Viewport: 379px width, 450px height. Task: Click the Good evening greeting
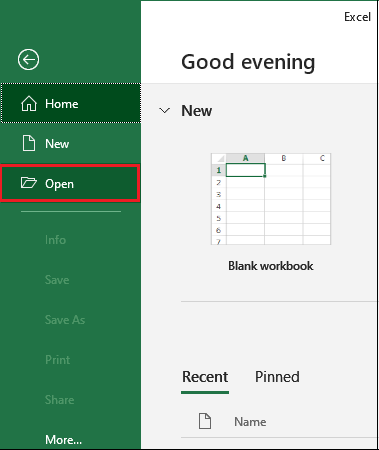[x=248, y=62]
